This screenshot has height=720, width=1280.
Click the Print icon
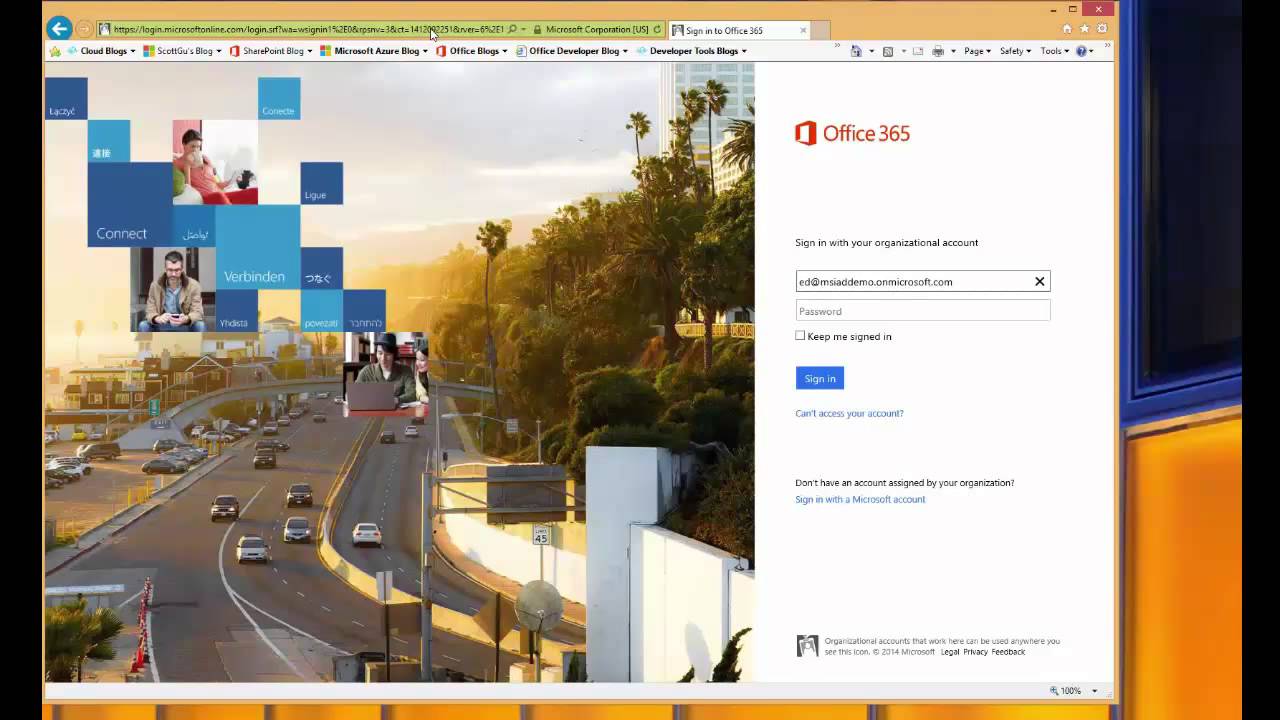click(x=938, y=51)
